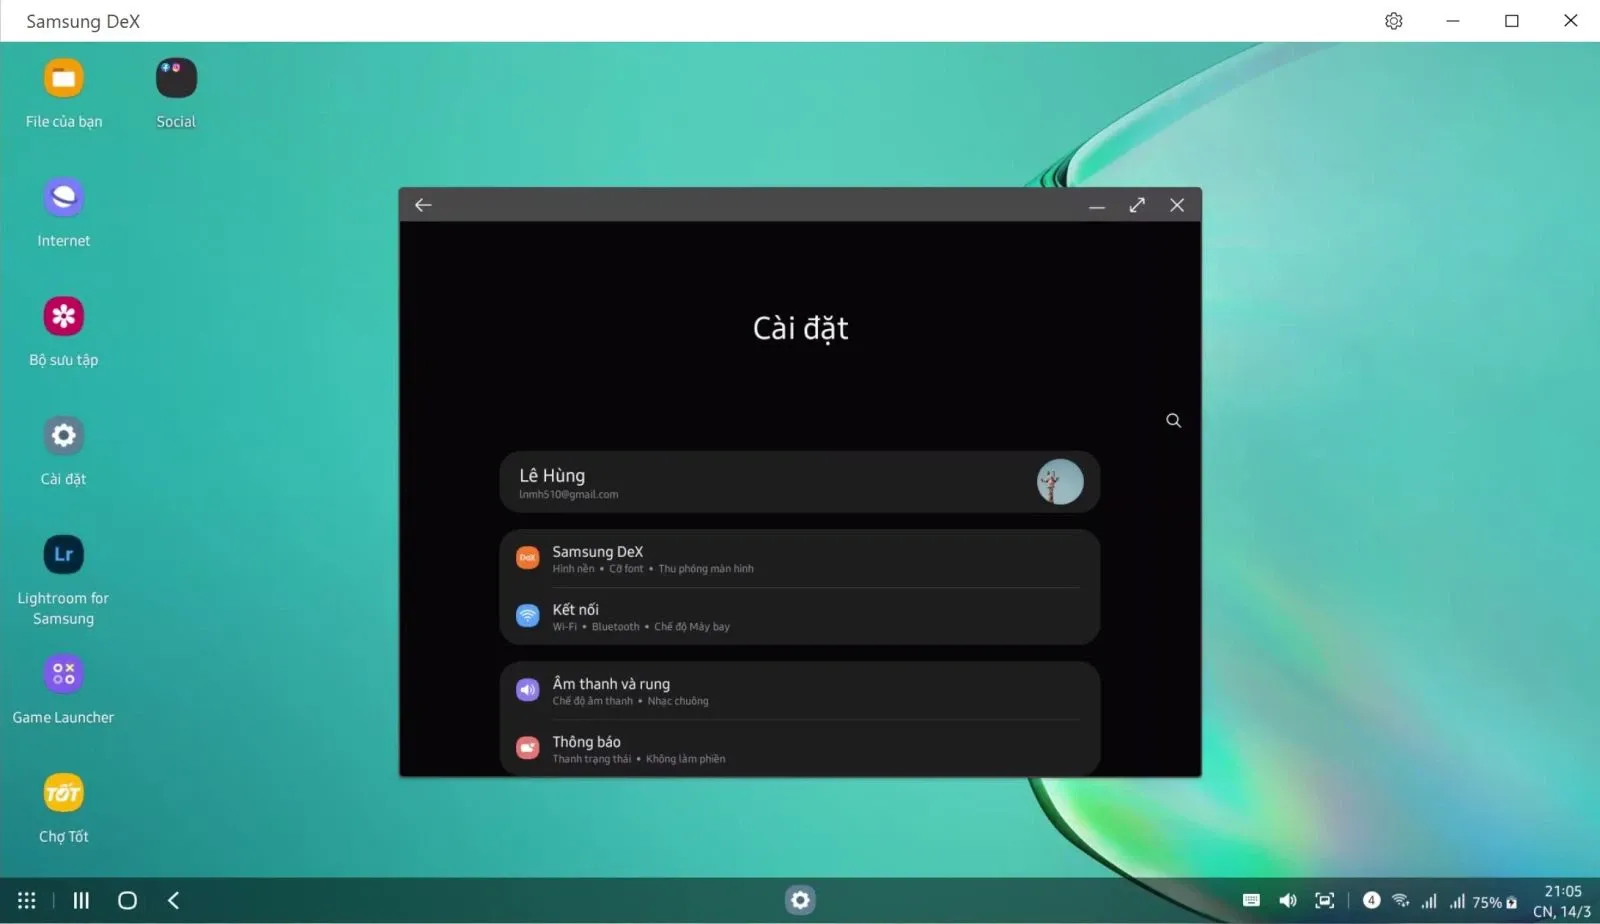This screenshot has width=1600, height=924.
Task: Open the Cài đặt desktop shortcut icon
Action: coord(64,435)
